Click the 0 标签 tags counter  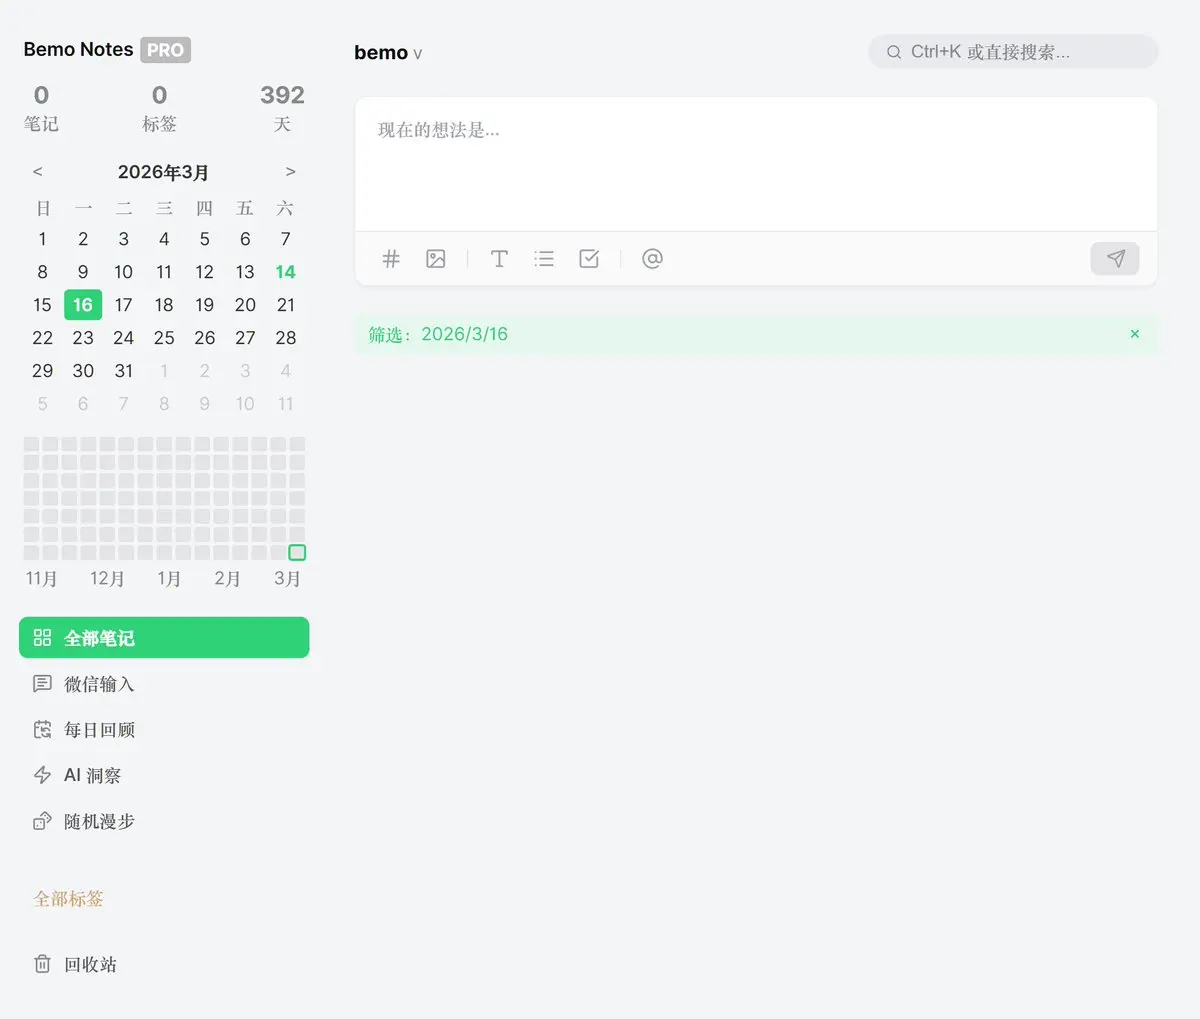(159, 108)
